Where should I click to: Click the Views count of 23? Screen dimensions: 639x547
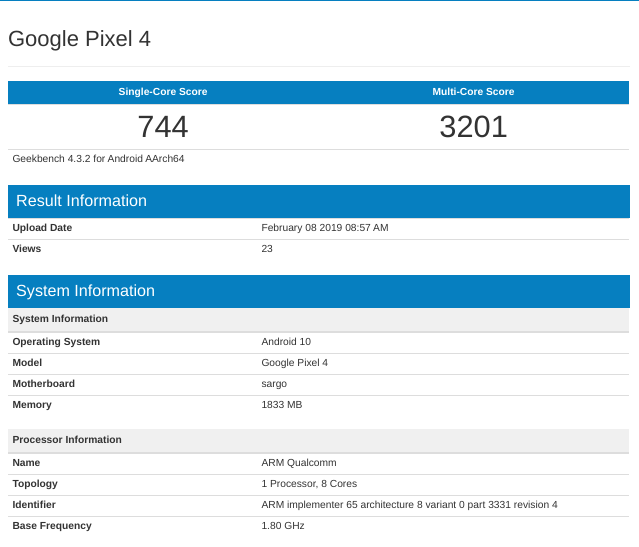pos(267,248)
